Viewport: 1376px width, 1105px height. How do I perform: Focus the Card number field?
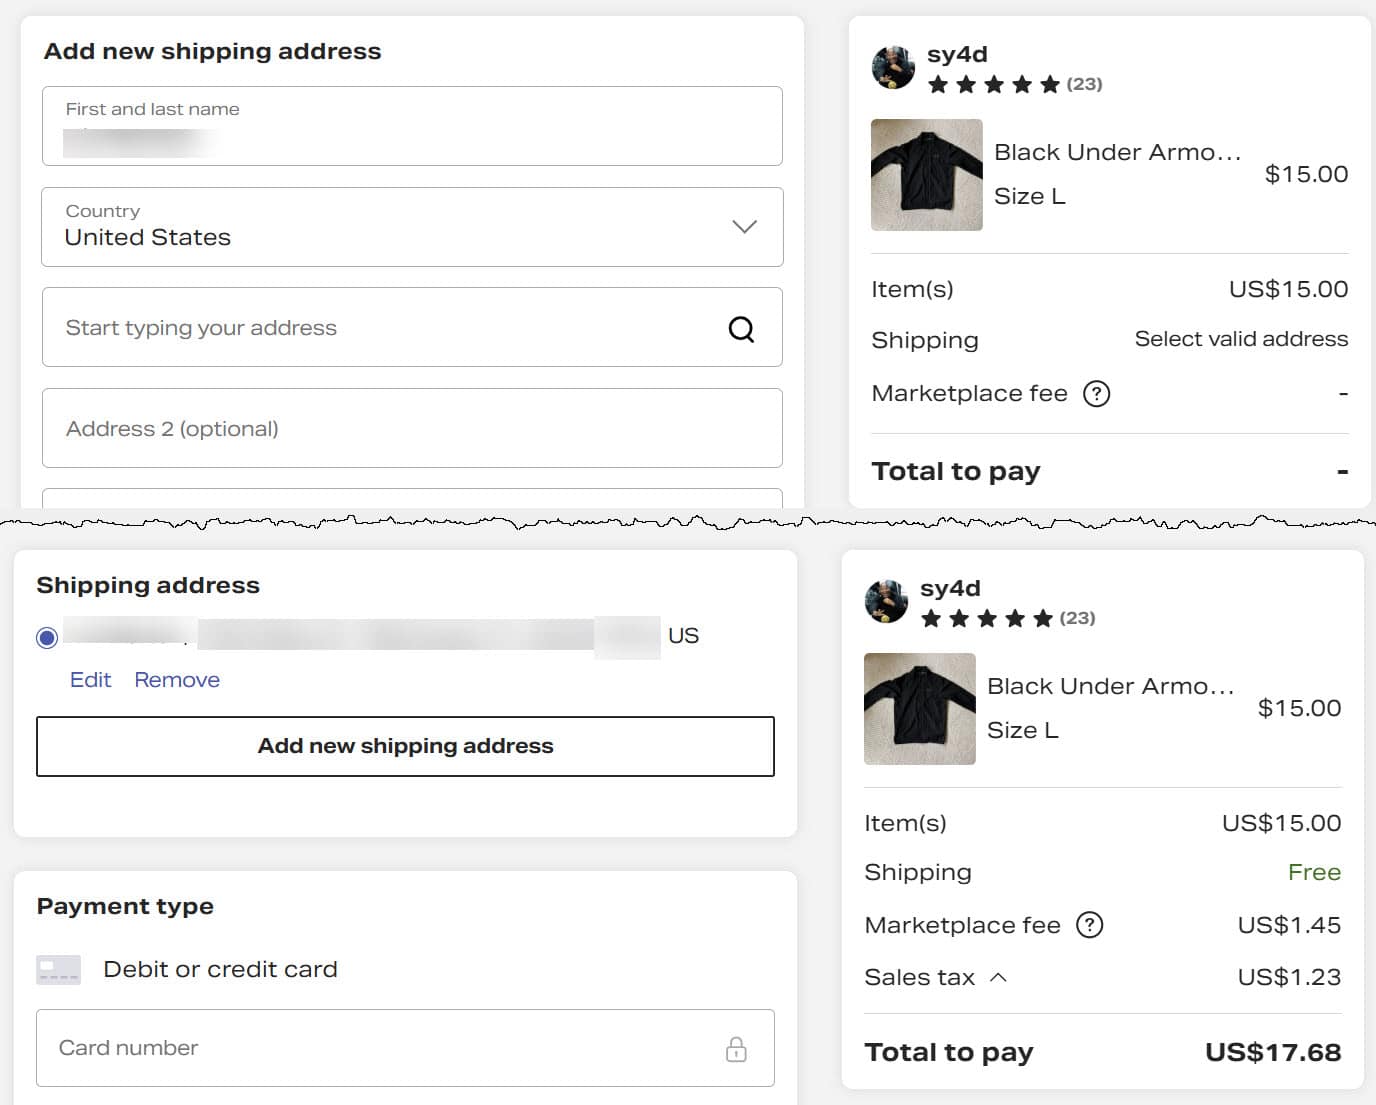tap(405, 1048)
